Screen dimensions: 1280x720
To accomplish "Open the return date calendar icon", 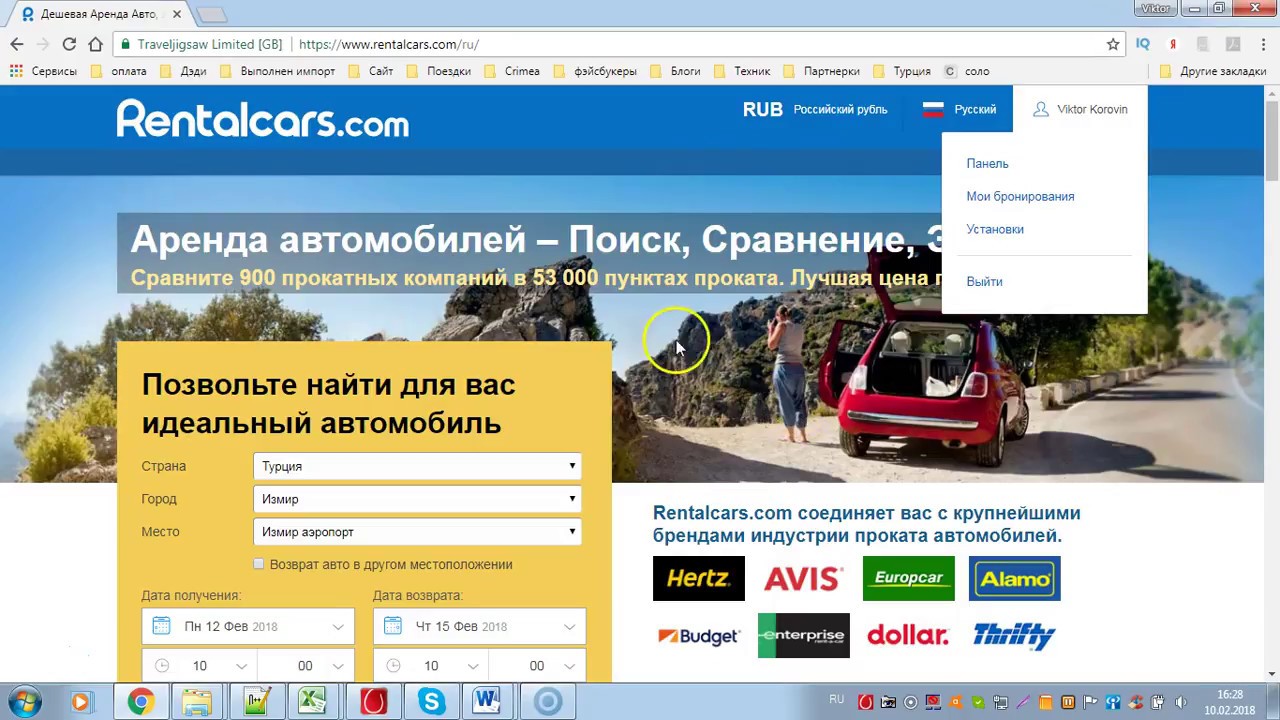I will pos(393,626).
